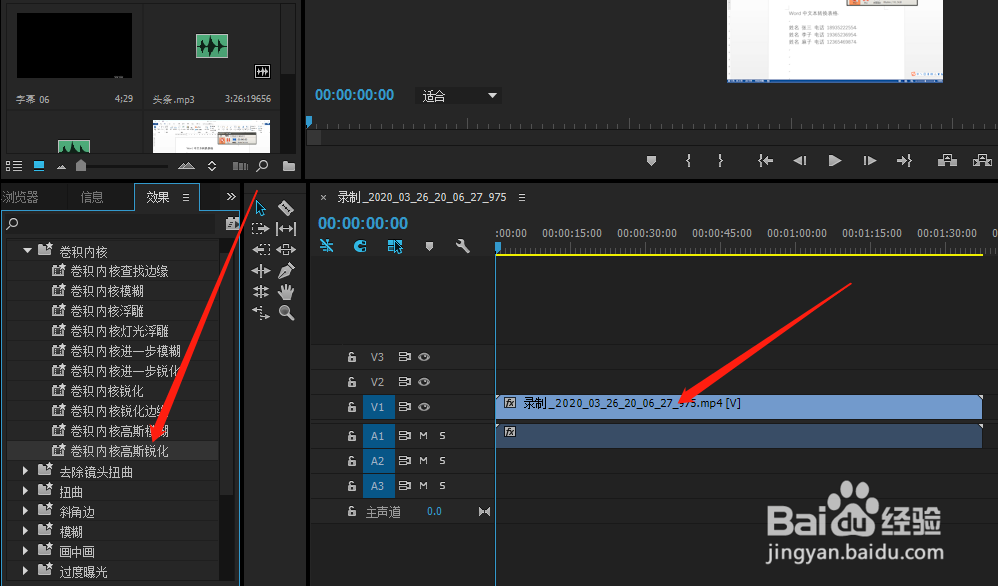
Task: Click the Extract button
Action: 982,160
